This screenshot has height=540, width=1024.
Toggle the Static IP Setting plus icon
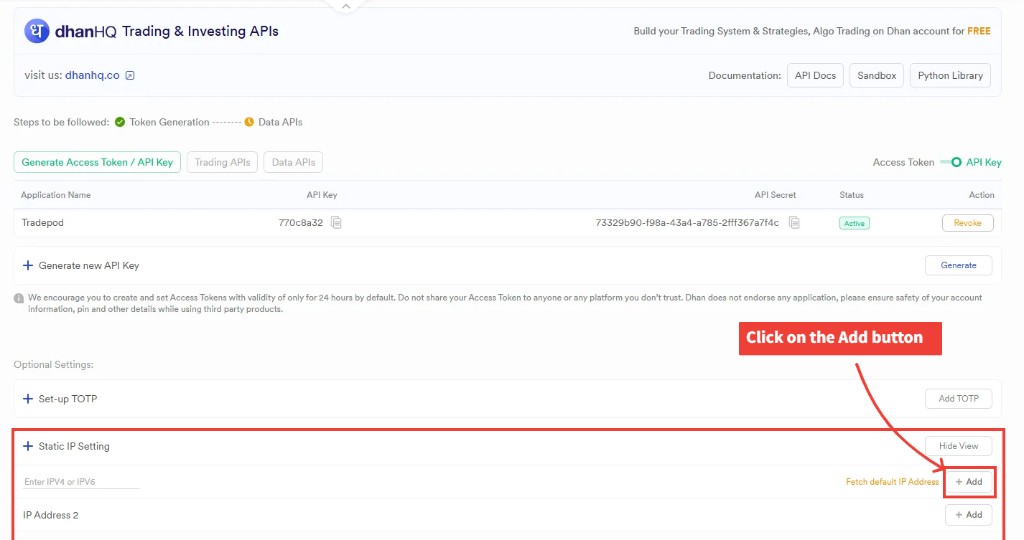tap(27, 447)
